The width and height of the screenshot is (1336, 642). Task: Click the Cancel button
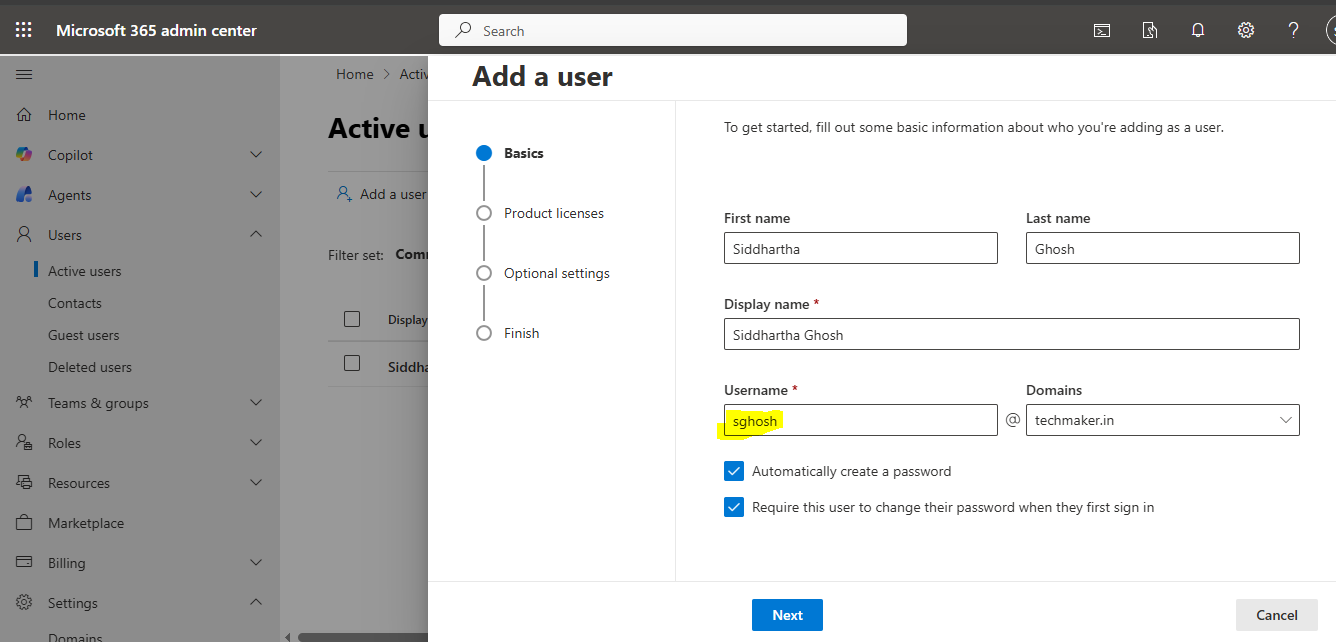[1276, 615]
